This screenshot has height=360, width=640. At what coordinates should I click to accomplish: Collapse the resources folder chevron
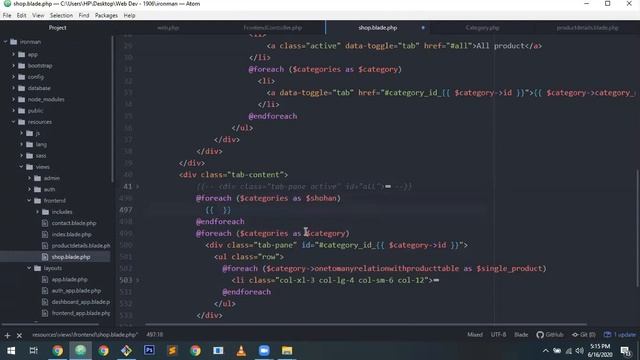(13, 122)
